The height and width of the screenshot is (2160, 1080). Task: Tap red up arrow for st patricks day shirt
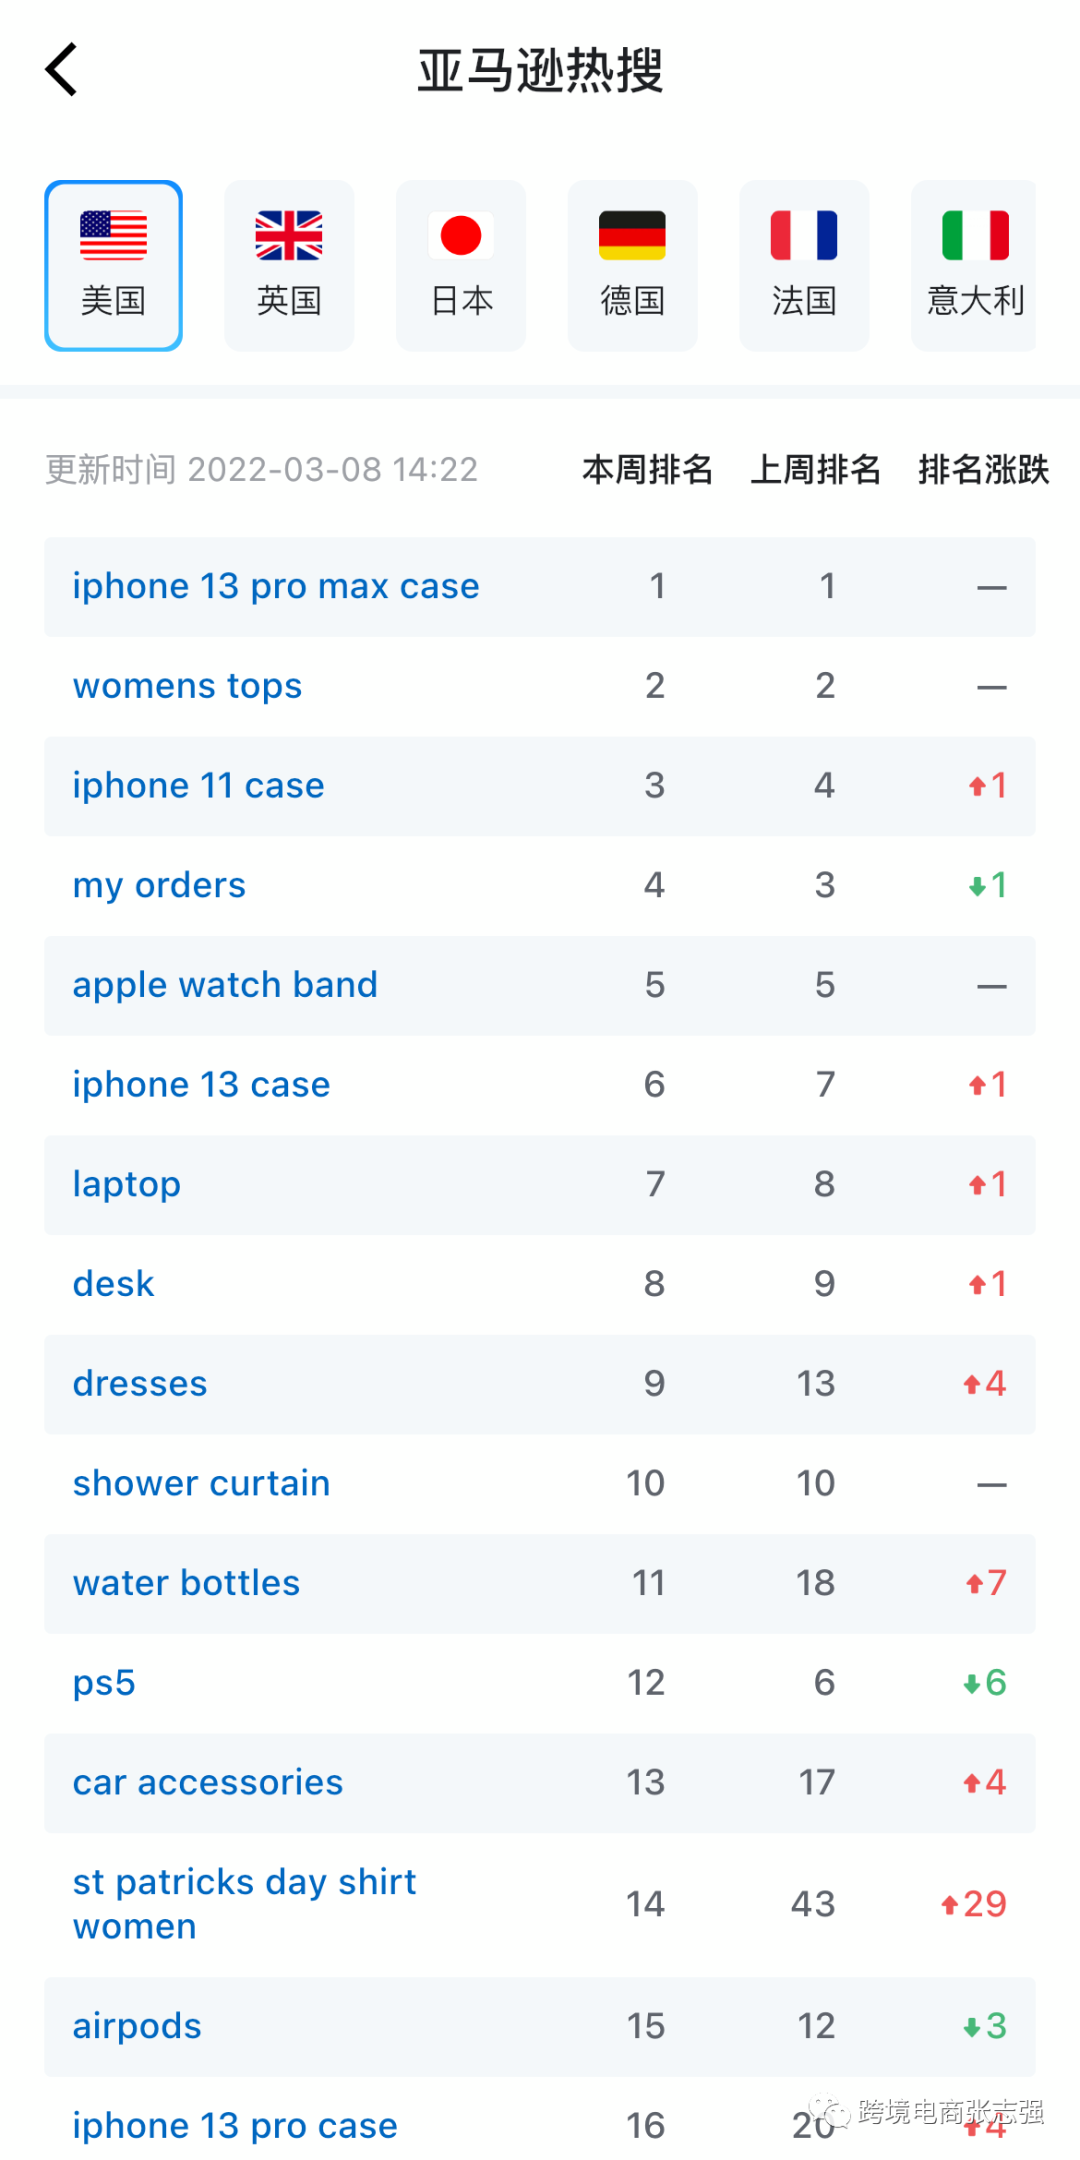click(x=950, y=1905)
